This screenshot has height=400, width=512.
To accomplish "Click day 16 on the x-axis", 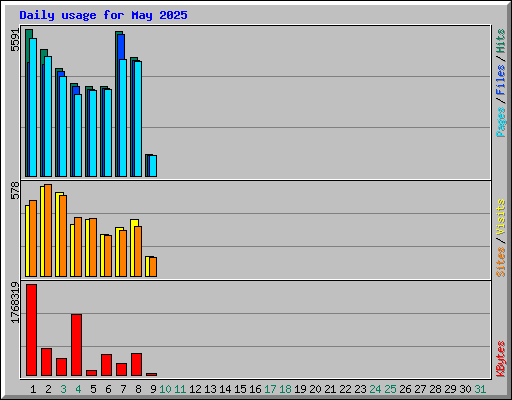I will pos(255,389).
